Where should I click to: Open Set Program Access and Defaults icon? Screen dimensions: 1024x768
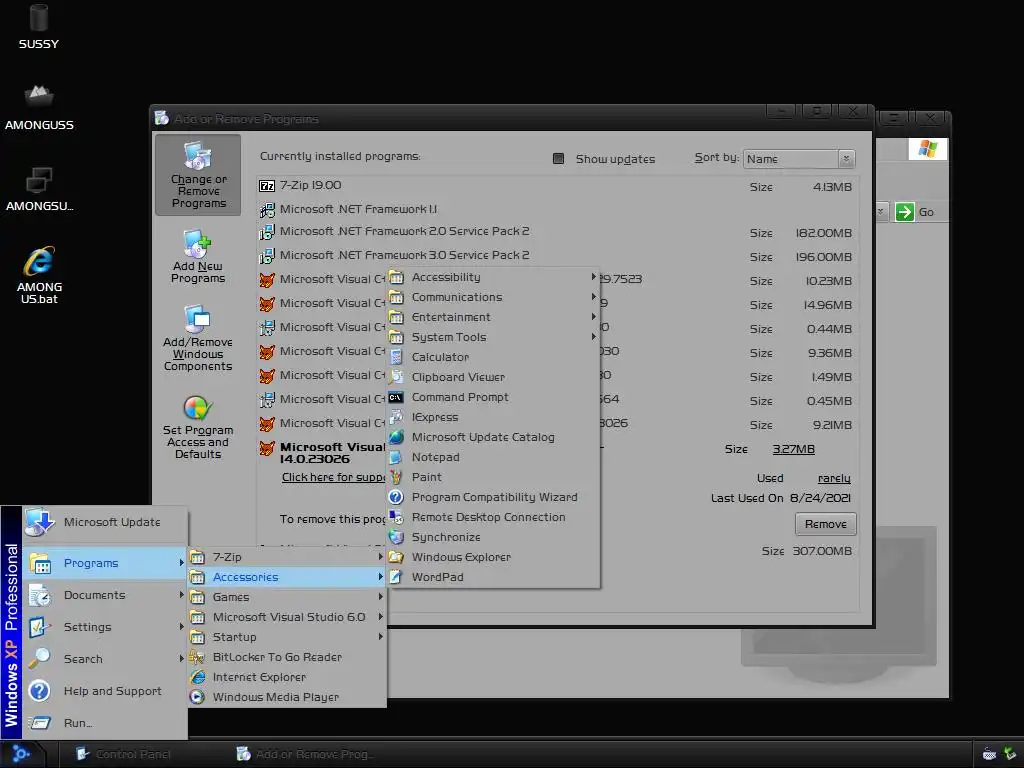(x=198, y=427)
